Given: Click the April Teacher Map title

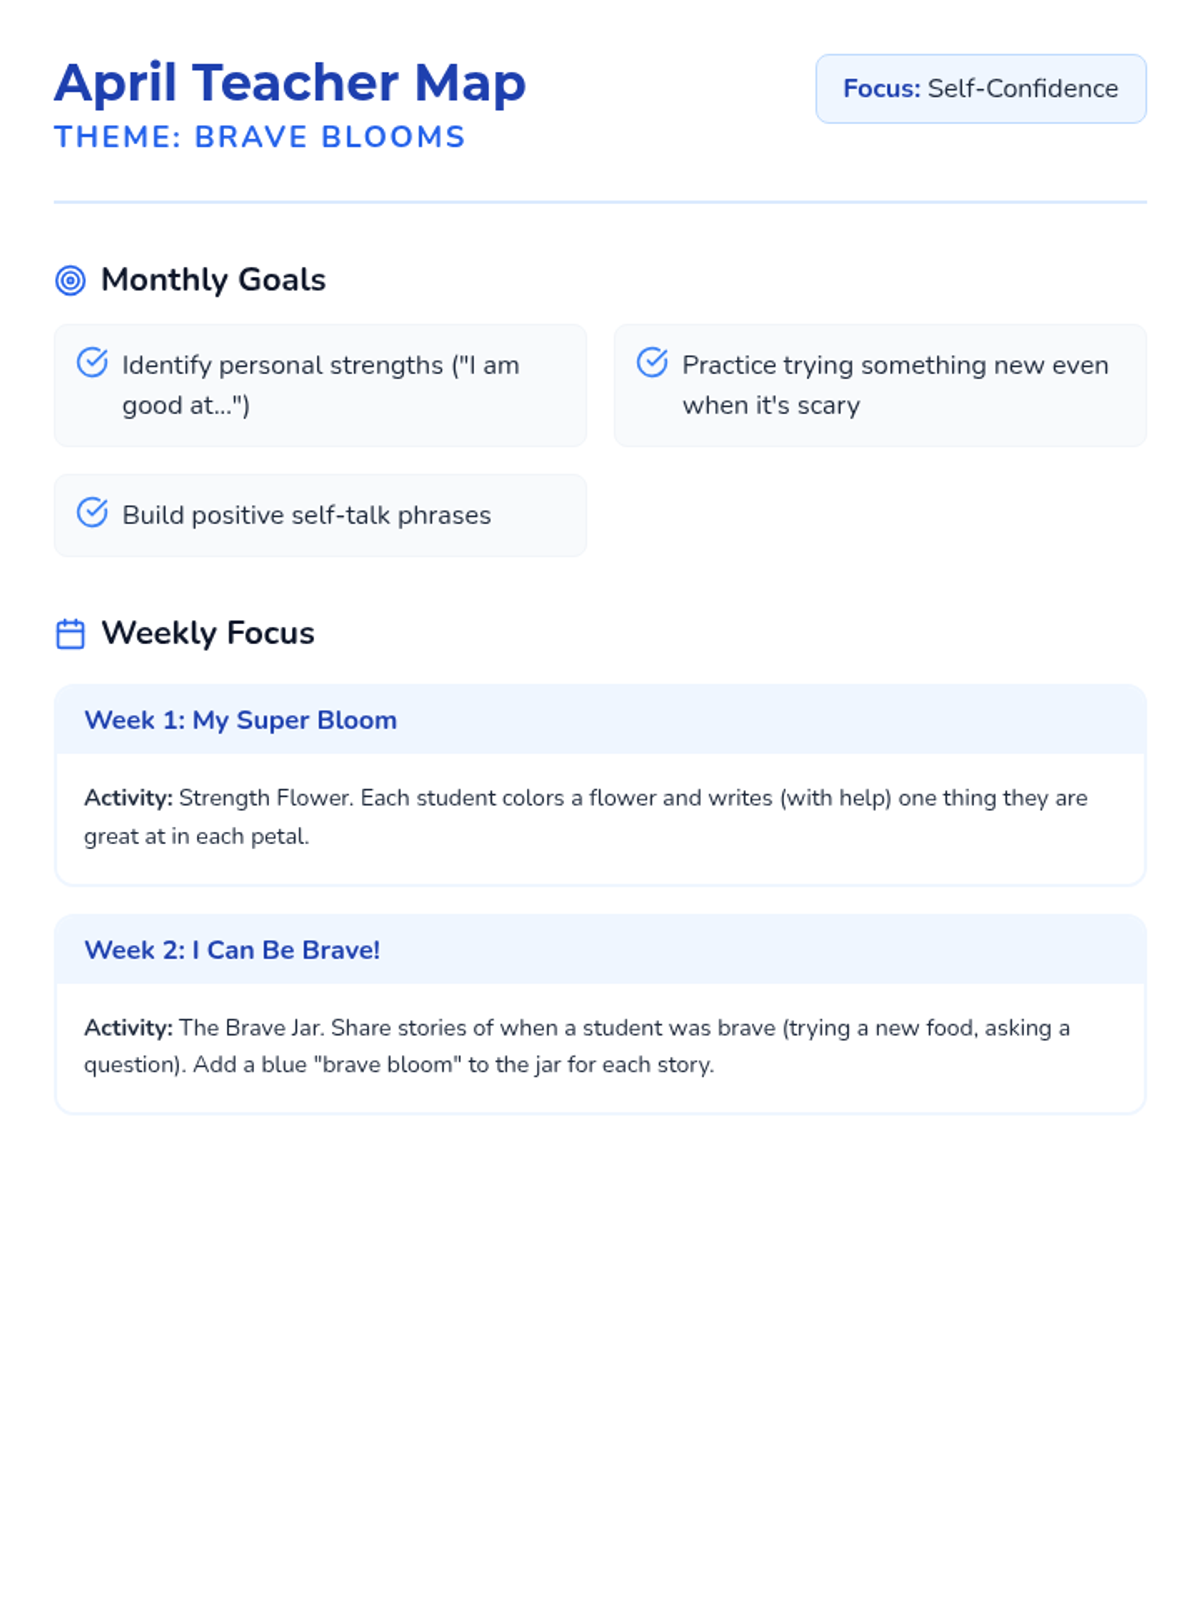Looking at the screenshot, I should tap(290, 83).
